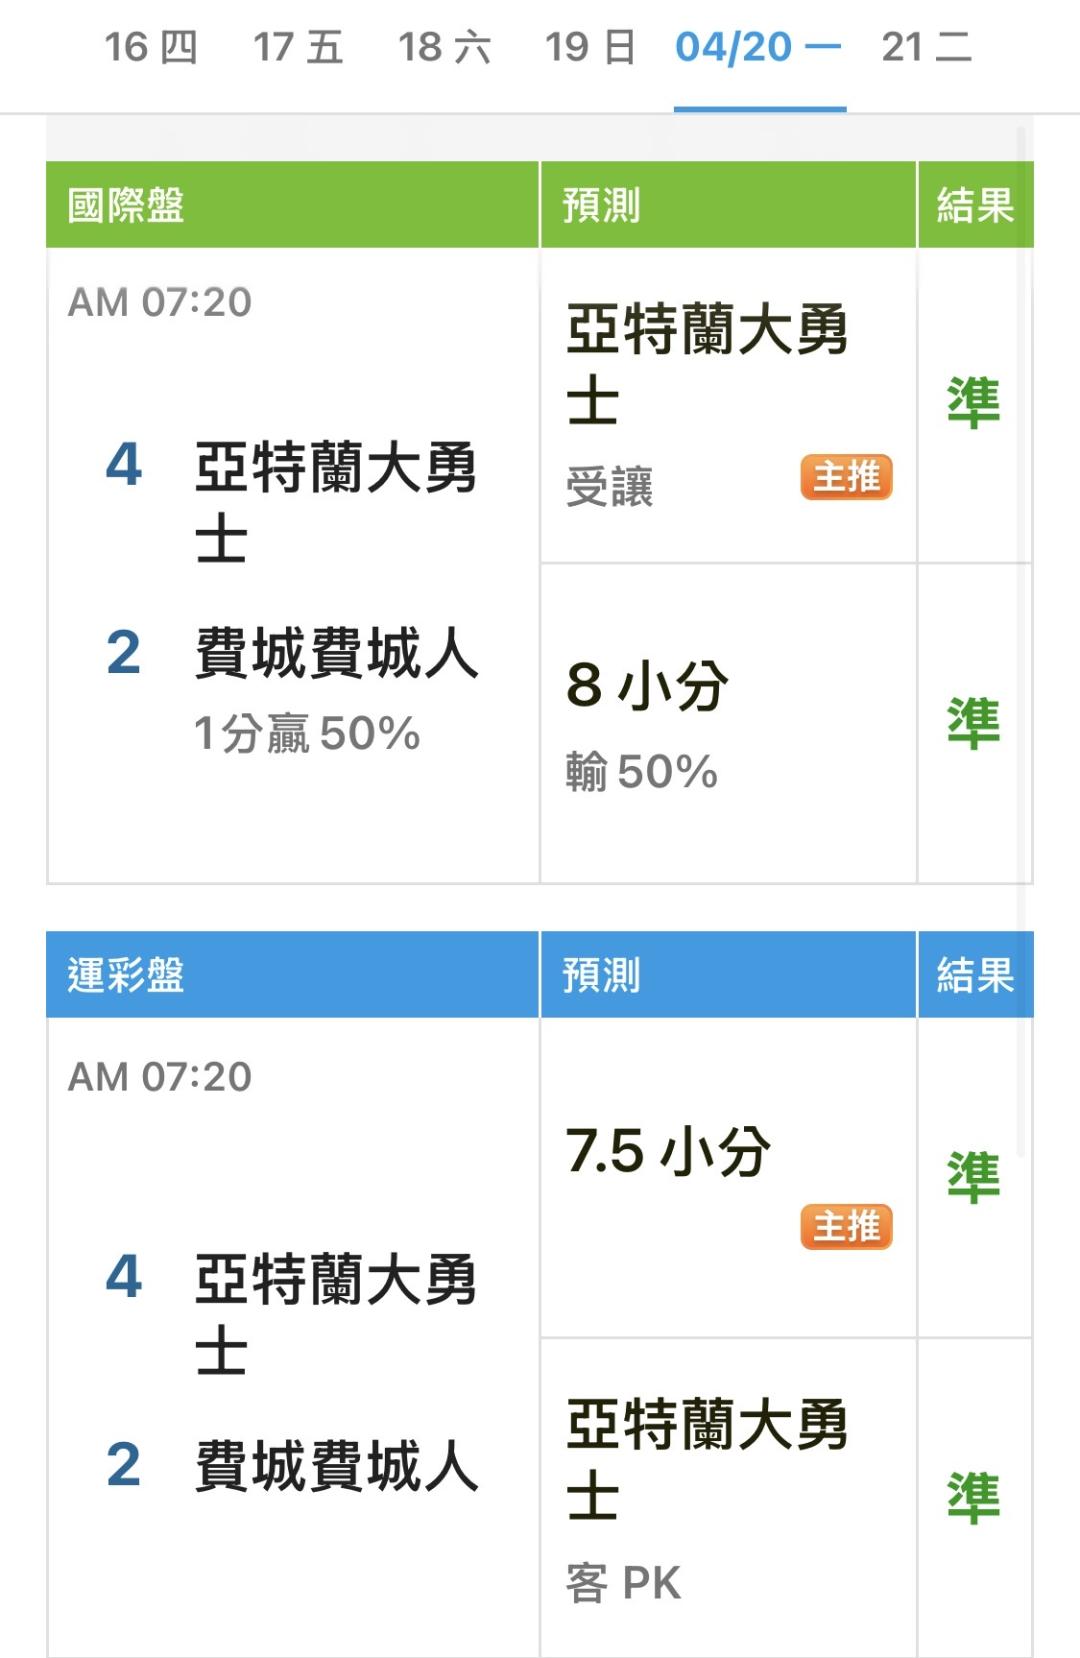Click 費城費城人 team in 運彩盤 game

coord(336,1466)
